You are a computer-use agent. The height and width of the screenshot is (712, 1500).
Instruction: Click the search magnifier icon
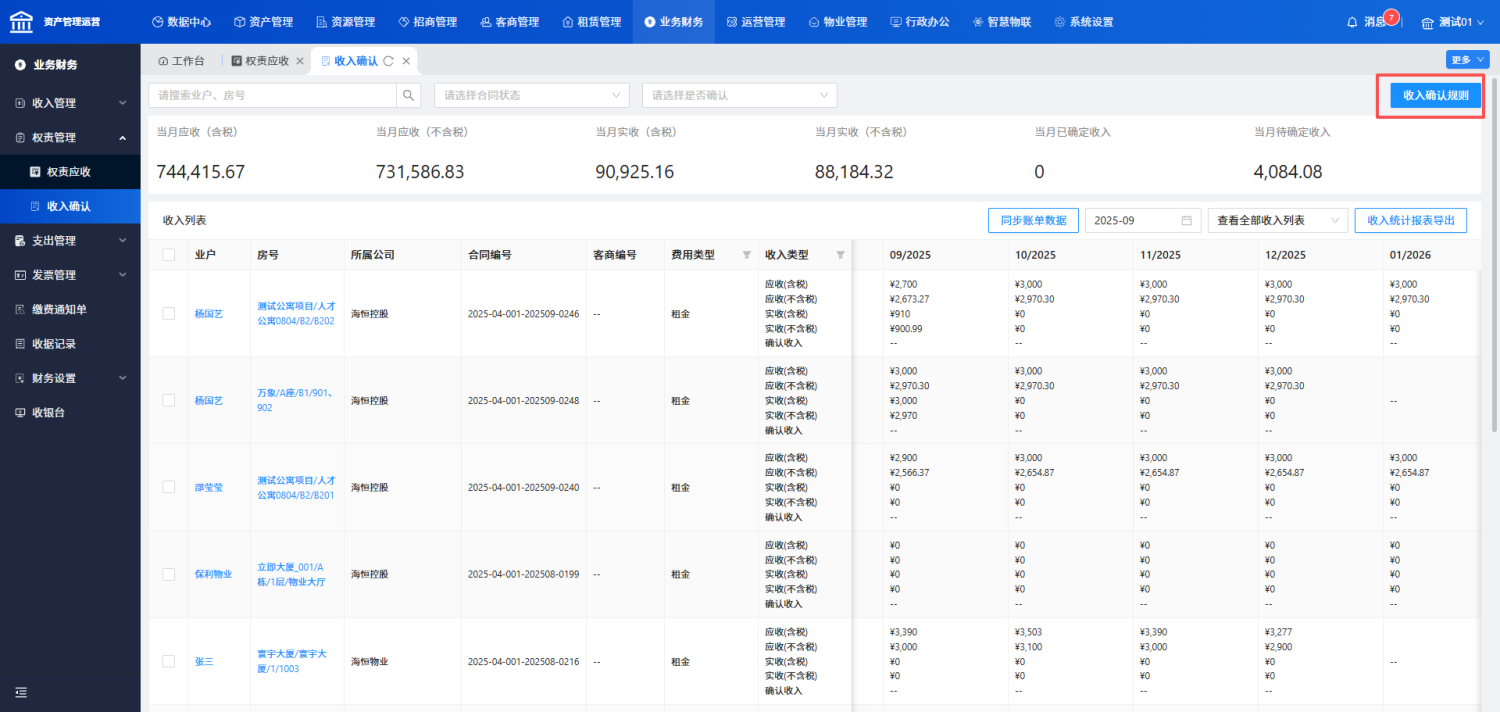(x=408, y=95)
